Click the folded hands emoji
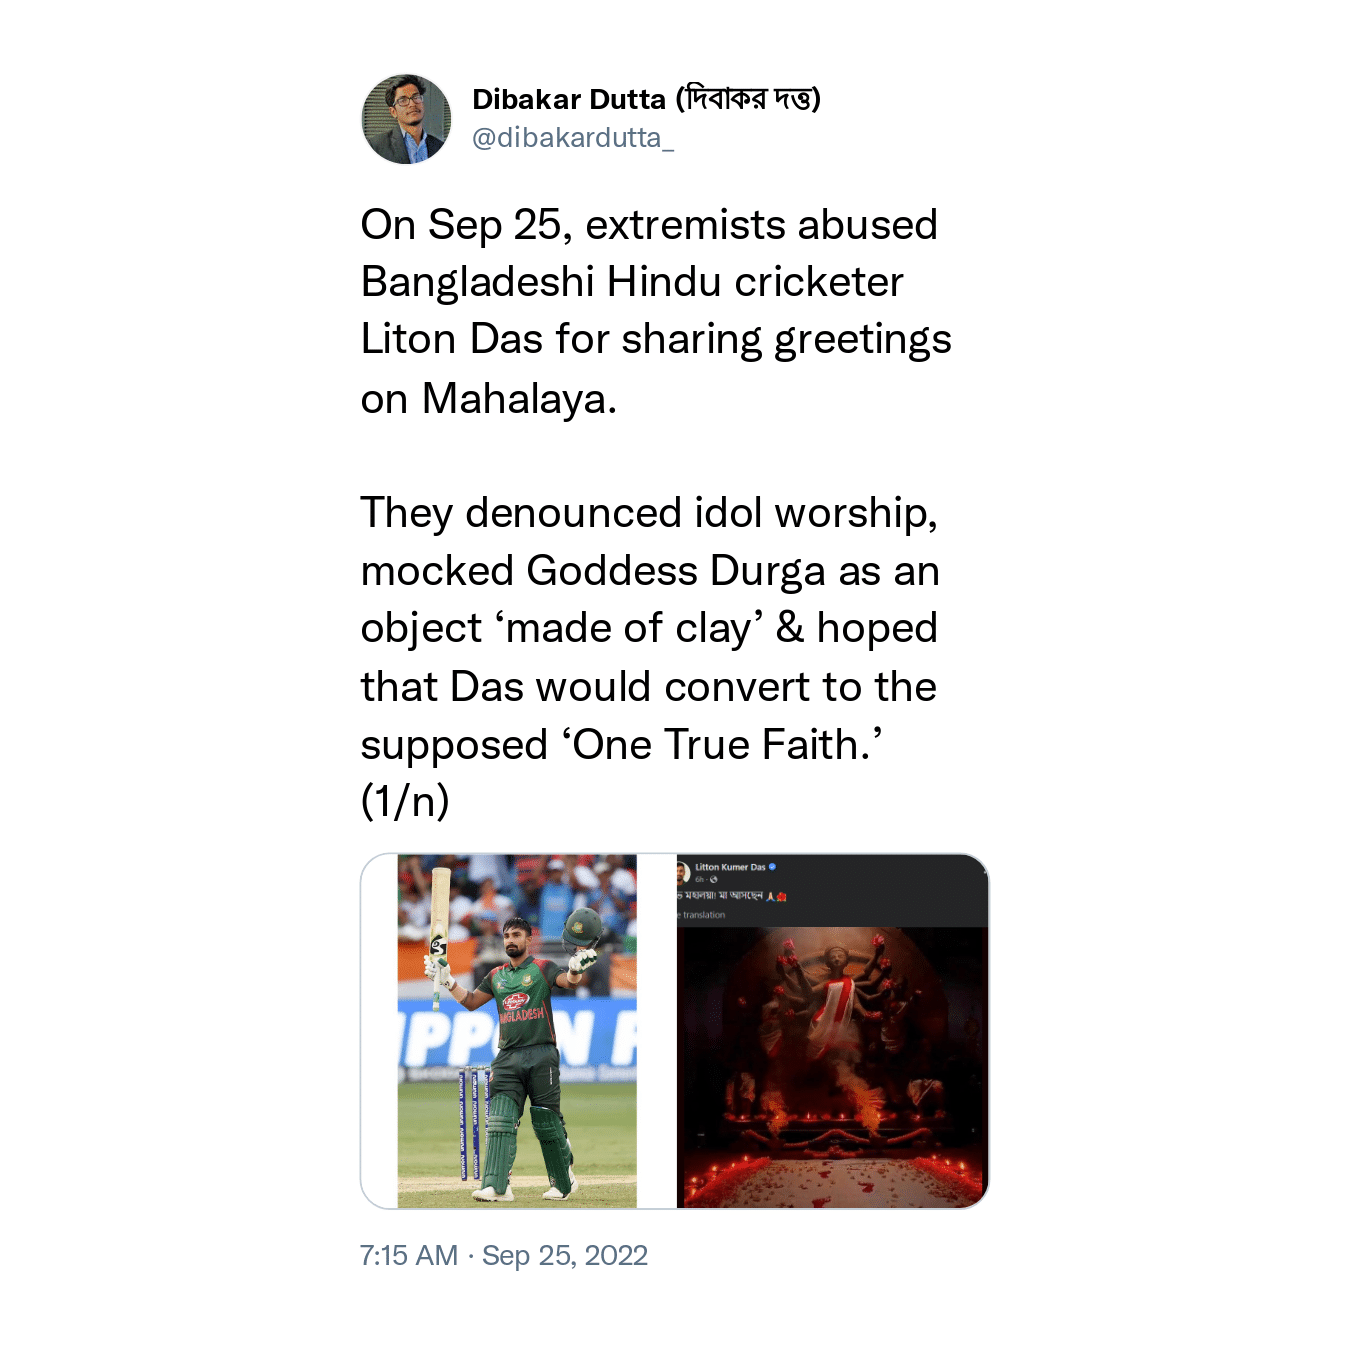 tap(770, 897)
